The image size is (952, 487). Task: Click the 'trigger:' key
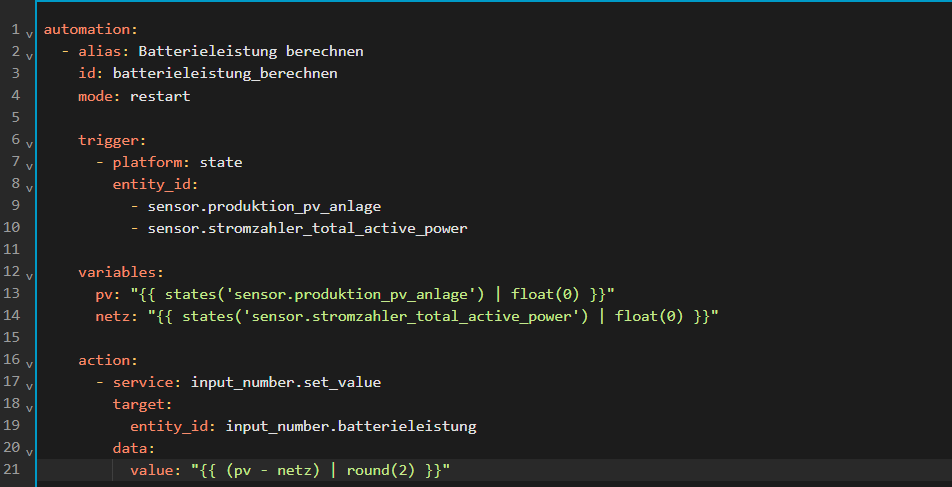pyautogui.click(x=112, y=140)
